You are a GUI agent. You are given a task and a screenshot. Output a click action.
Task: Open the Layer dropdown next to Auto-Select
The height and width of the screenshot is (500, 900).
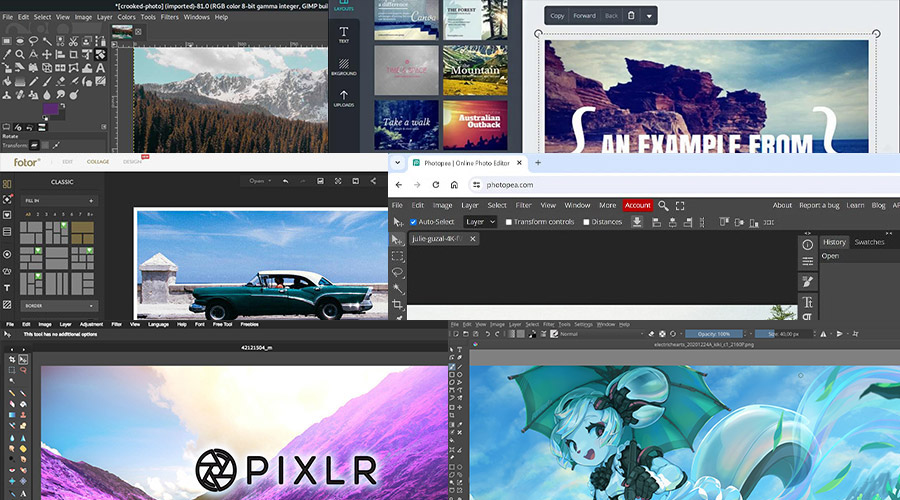480,222
